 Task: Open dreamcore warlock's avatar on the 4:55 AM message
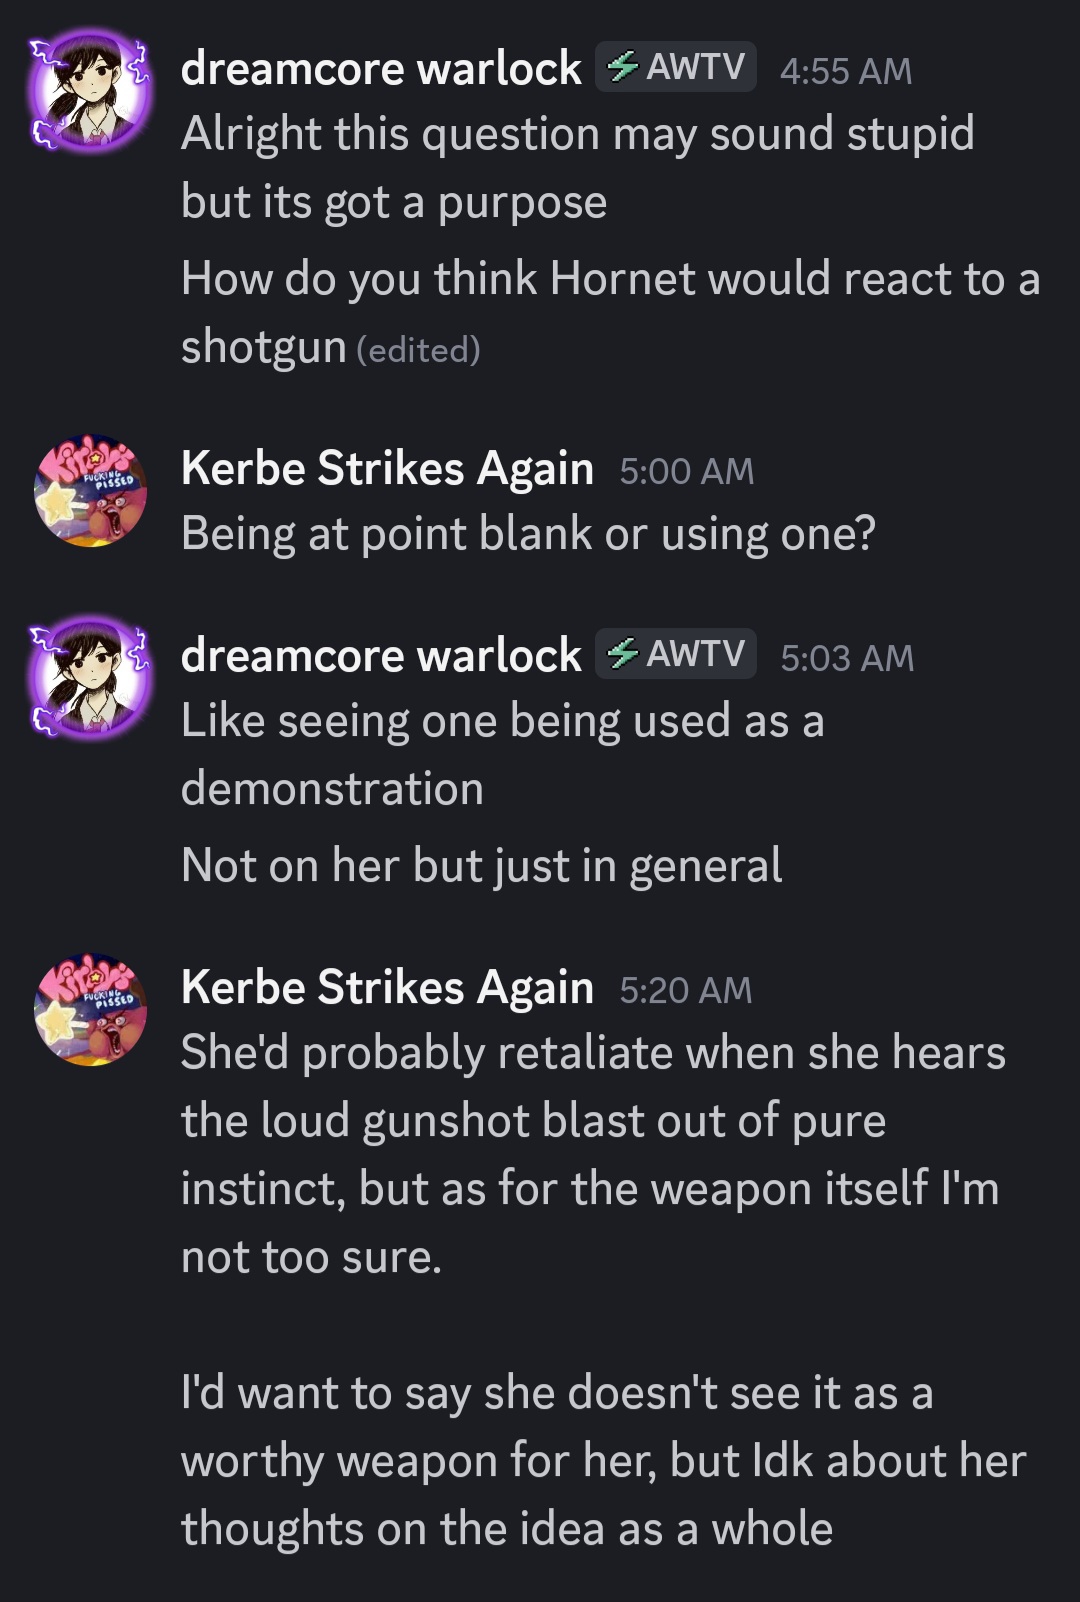pos(90,91)
